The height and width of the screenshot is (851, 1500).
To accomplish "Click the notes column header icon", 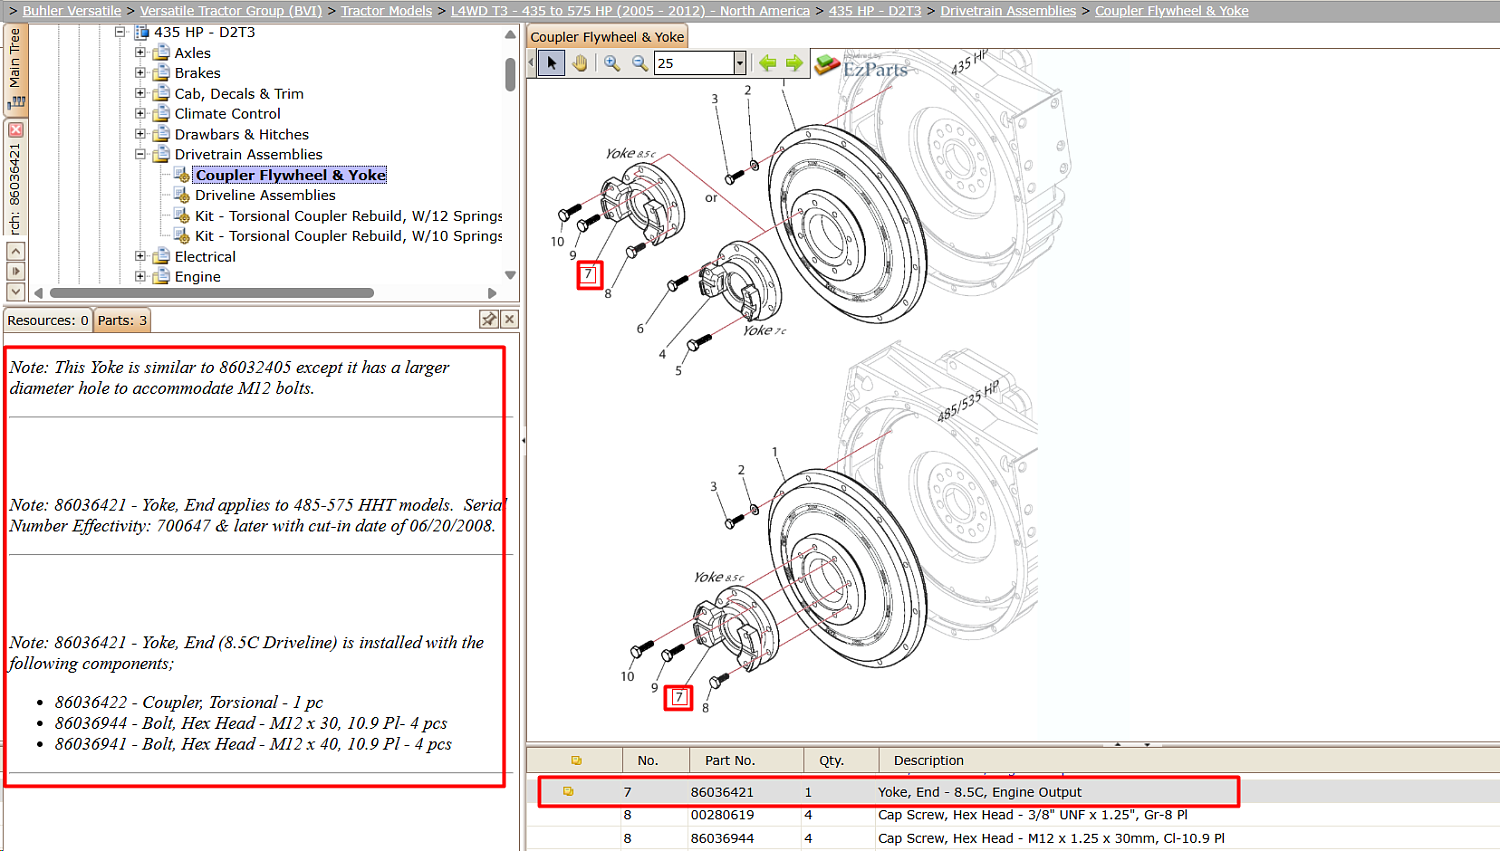I will [x=576, y=760].
